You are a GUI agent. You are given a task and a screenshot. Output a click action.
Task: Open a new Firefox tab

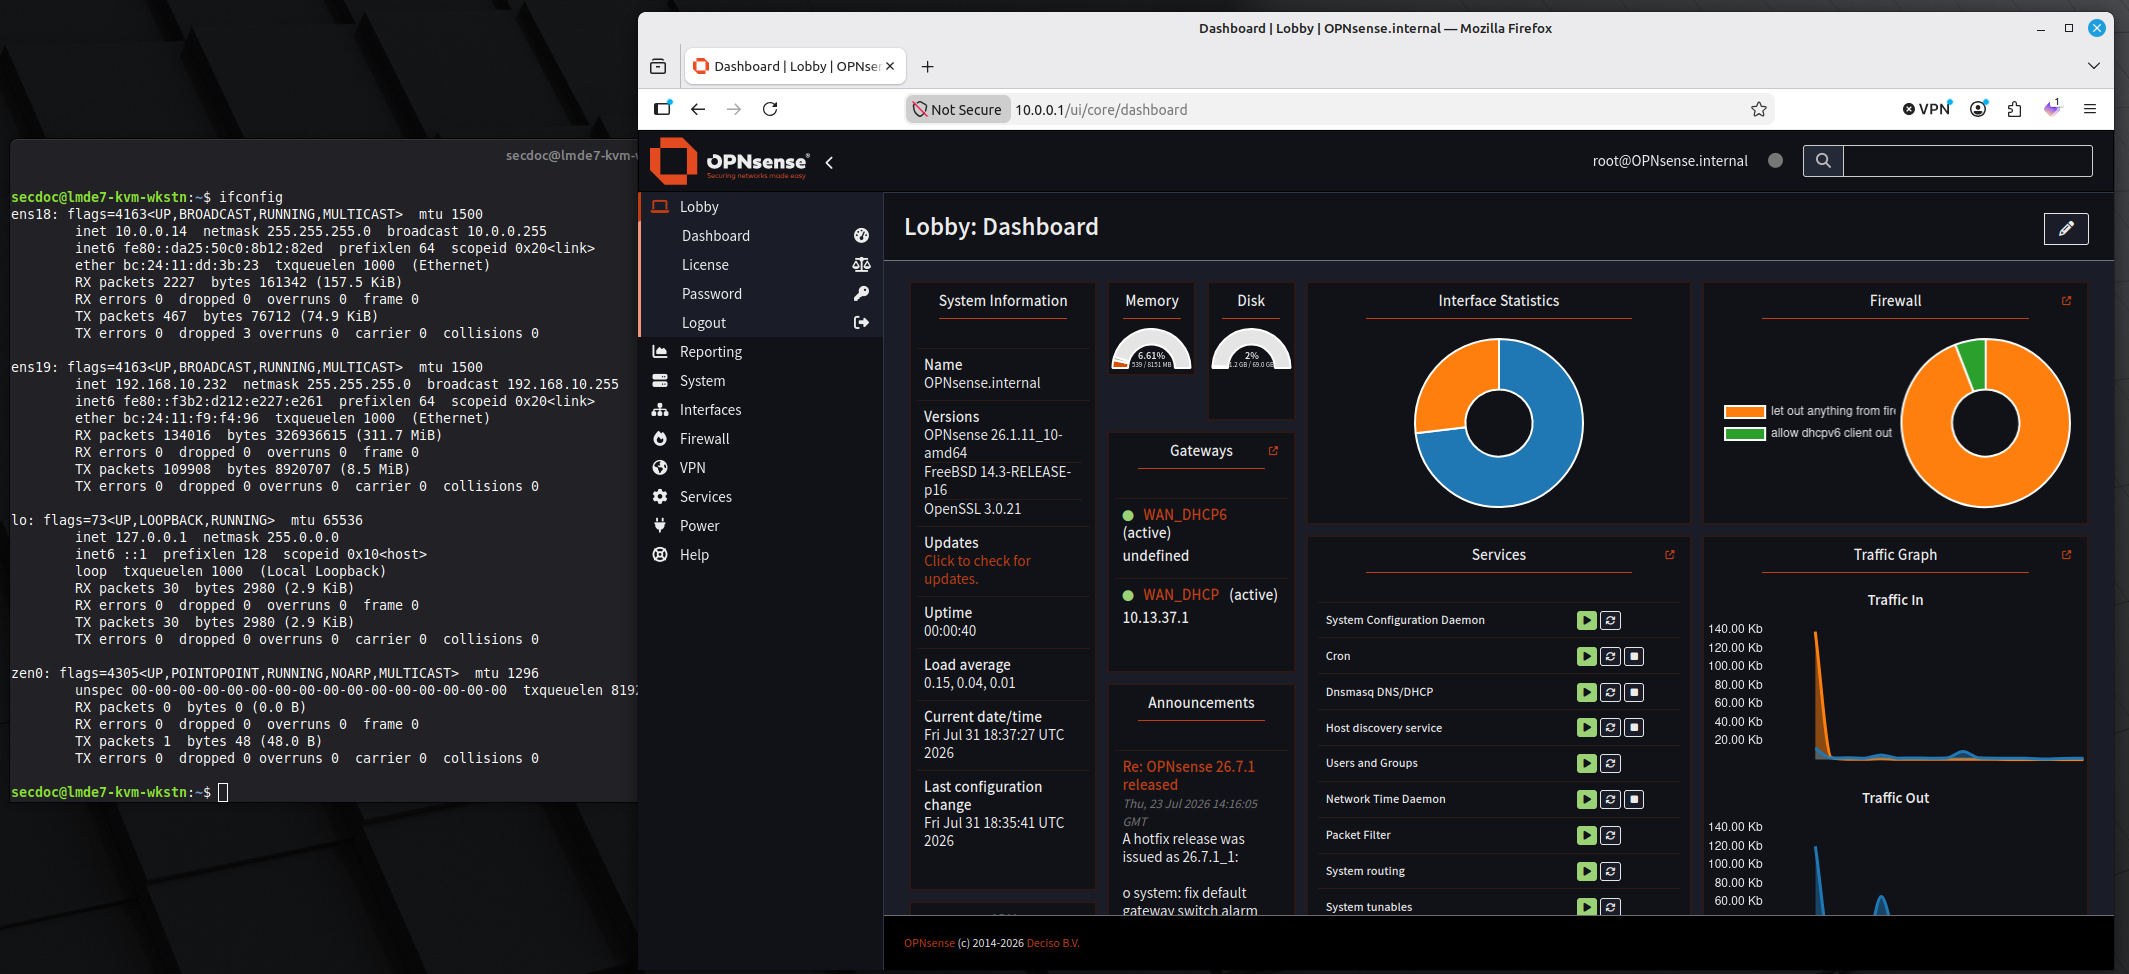coord(927,66)
